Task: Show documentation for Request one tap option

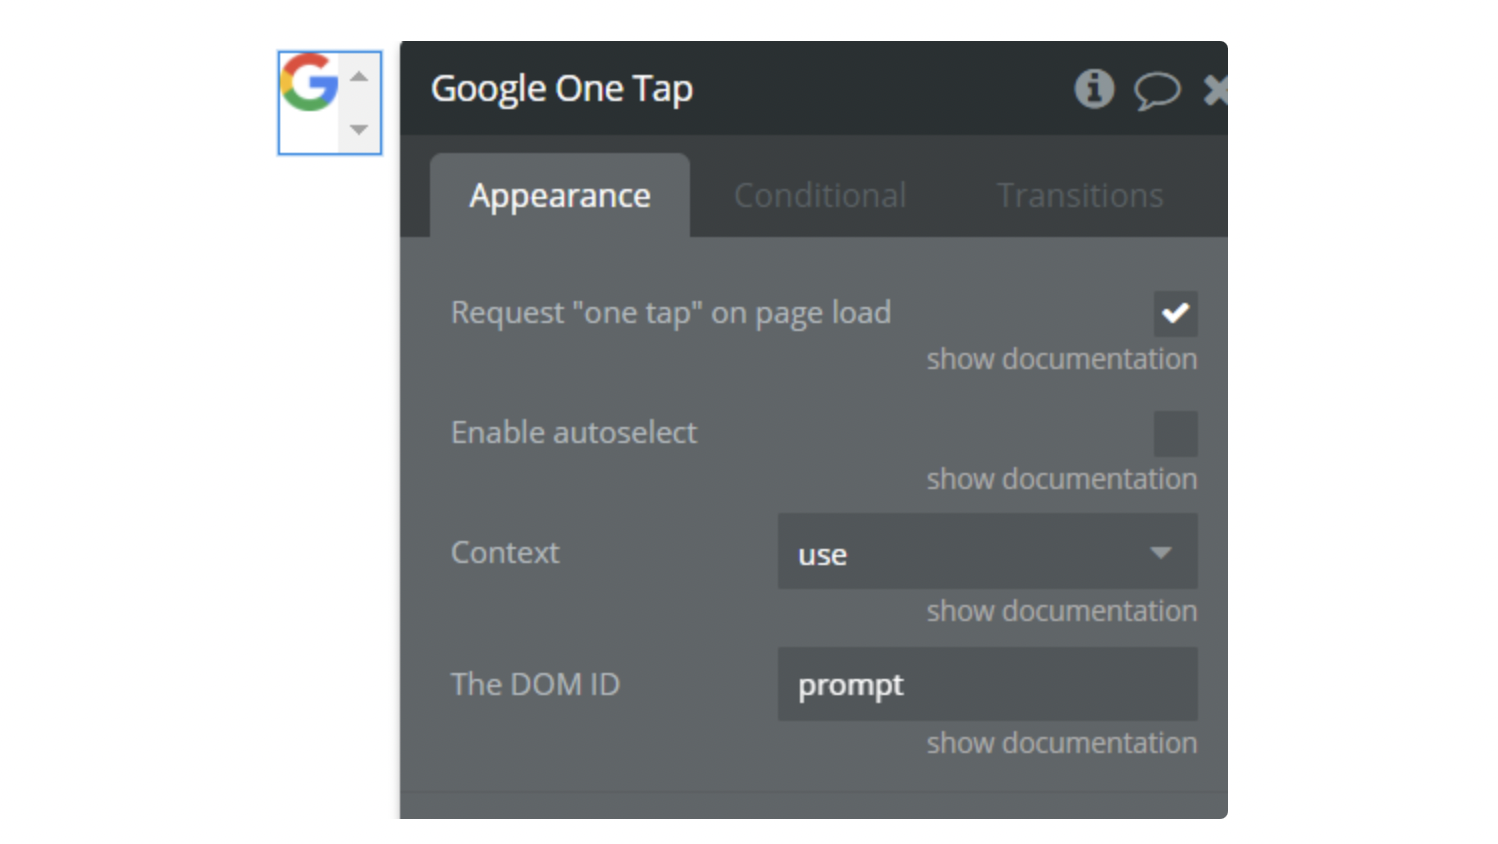Action: (x=1061, y=359)
